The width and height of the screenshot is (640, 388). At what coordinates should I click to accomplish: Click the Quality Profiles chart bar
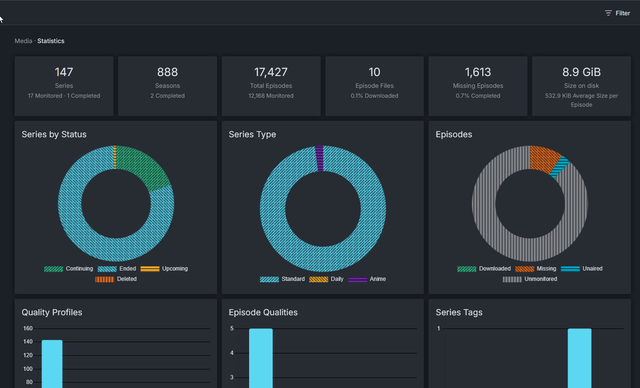[52, 364]
